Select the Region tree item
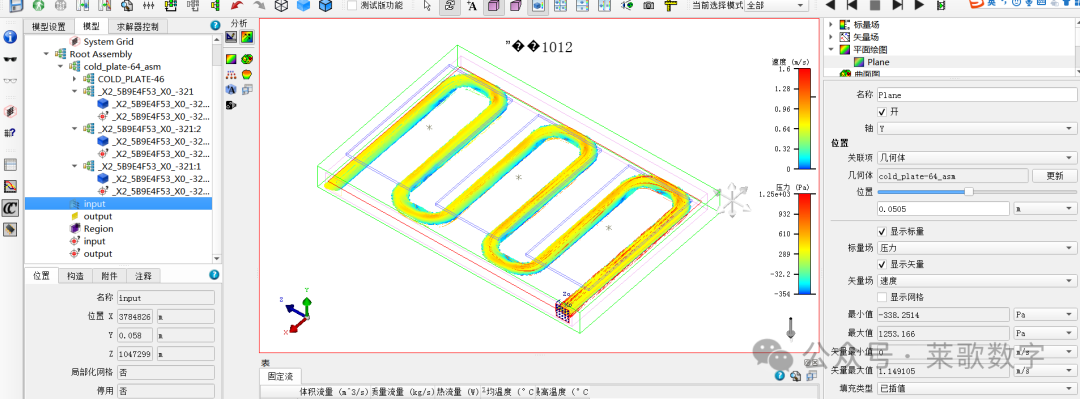The image size is (1080, 399). click(98, 229)
